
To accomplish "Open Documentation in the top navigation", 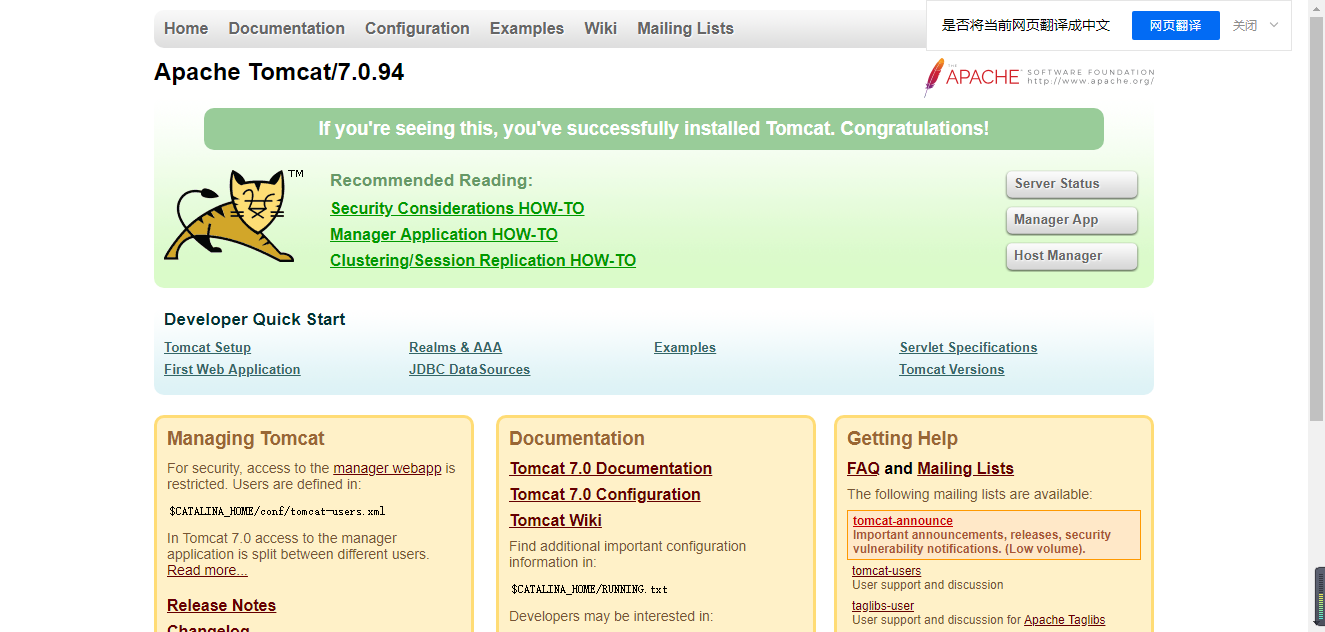I will (287, 28).
